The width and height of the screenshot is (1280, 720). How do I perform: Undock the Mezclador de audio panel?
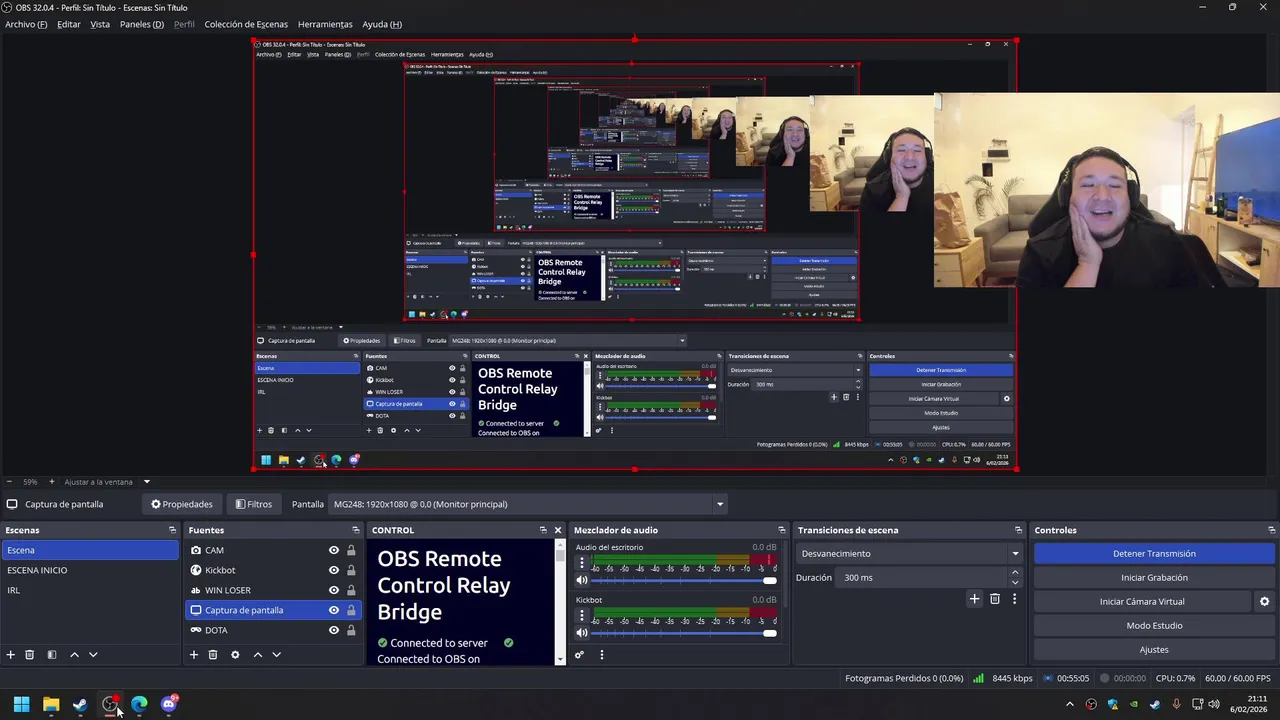point(782,530)
